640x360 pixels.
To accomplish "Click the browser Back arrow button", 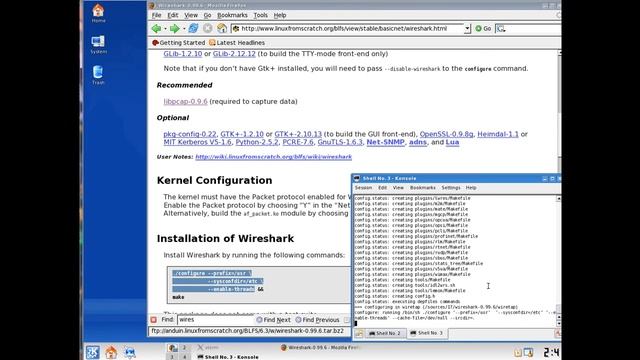I will click(156, 29).
